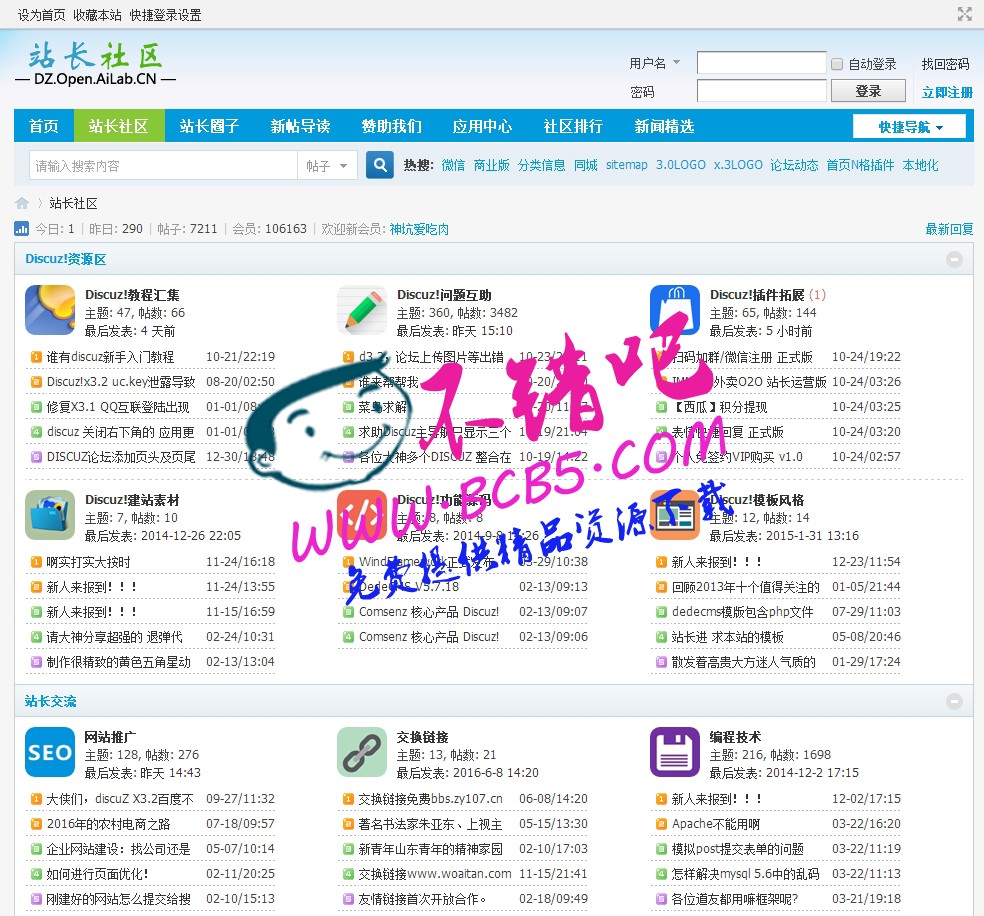Click rank 1 icon beside 谁有discuz新手入门教程
This screenshot has height=916, width=984.
coord(36,357)
